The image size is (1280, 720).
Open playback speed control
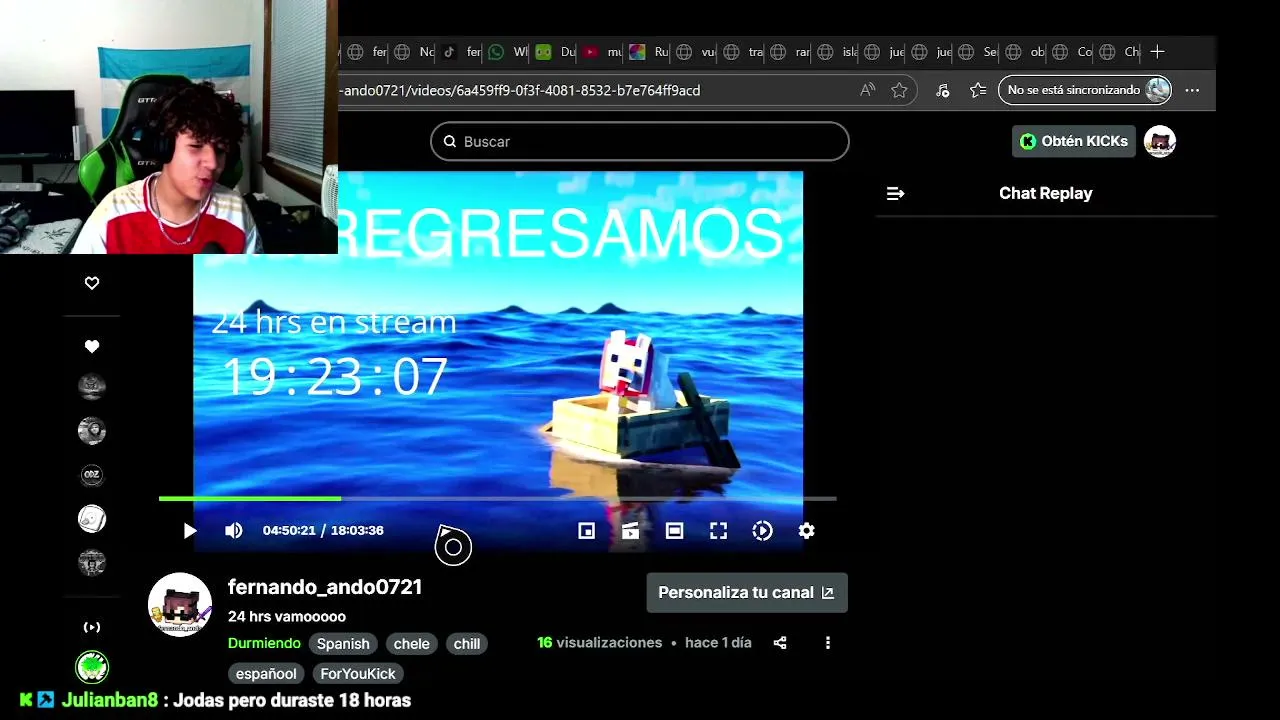click(x=763, y=531)
